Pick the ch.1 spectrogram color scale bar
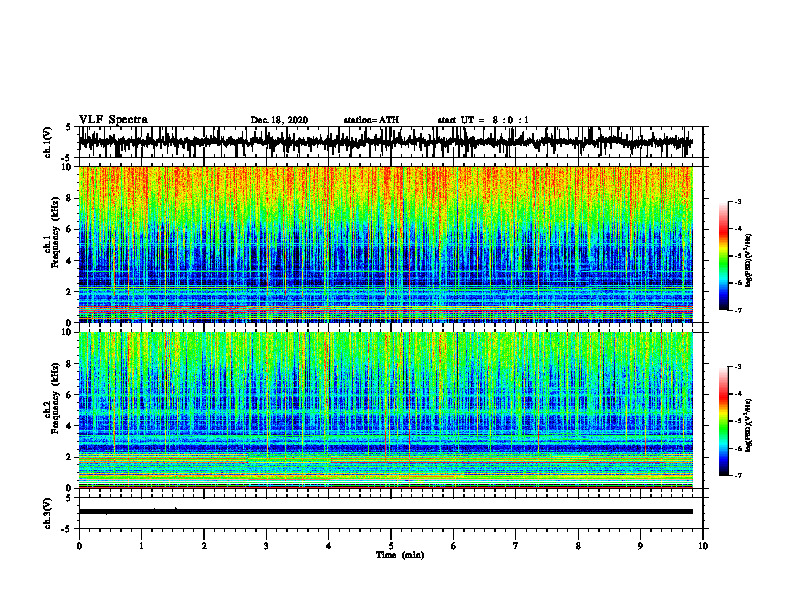Viewport: 792px width, 612px height. click(x=724, y=256)
